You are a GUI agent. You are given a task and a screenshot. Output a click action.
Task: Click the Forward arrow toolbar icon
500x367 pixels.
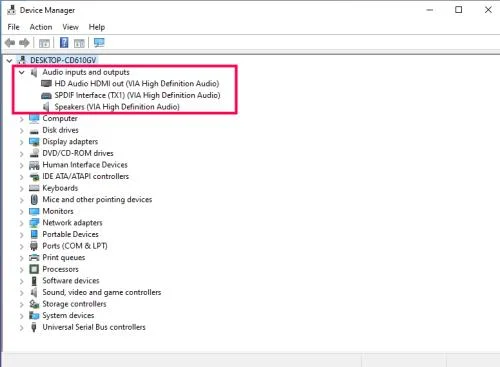[24, 43]
